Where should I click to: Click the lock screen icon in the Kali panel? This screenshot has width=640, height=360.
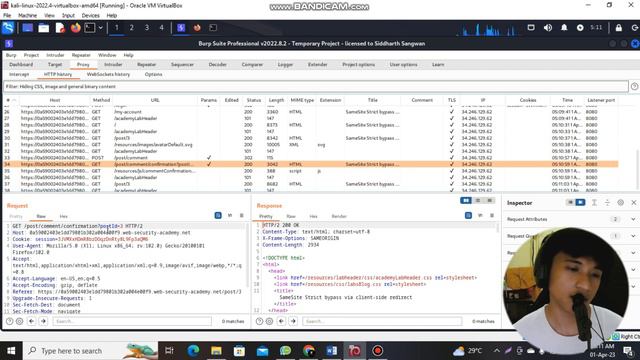(x=619, y=28)
